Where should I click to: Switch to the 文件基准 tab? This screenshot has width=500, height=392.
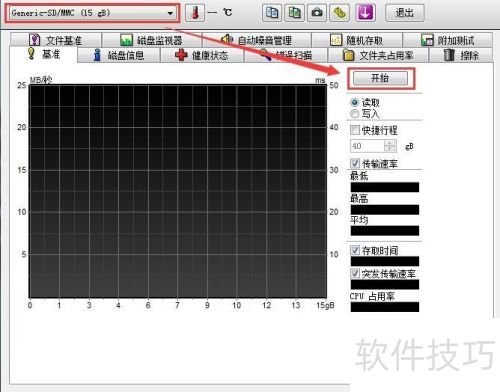56,40
